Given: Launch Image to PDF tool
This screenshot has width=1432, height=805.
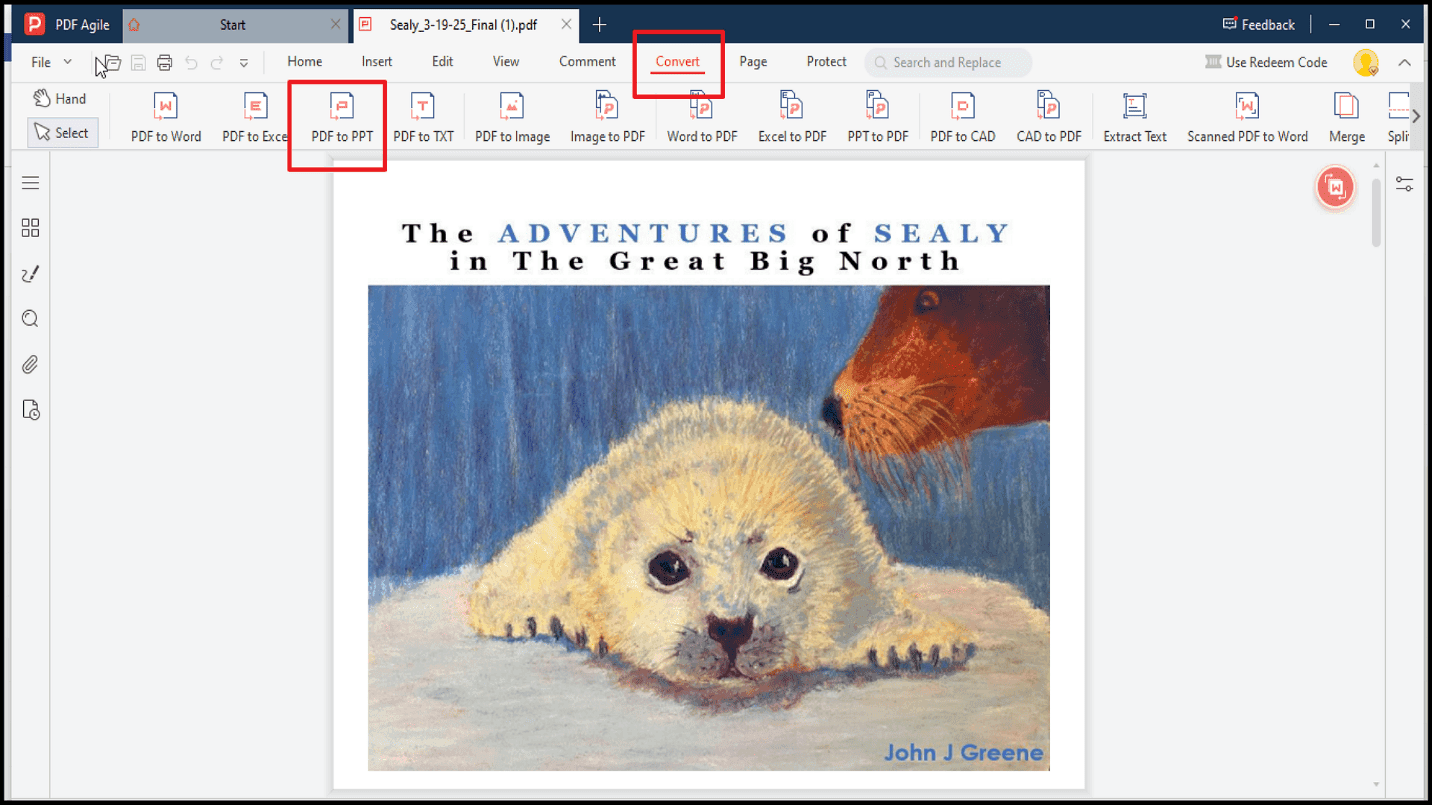Looking at the screenshot, I should 607,117.
